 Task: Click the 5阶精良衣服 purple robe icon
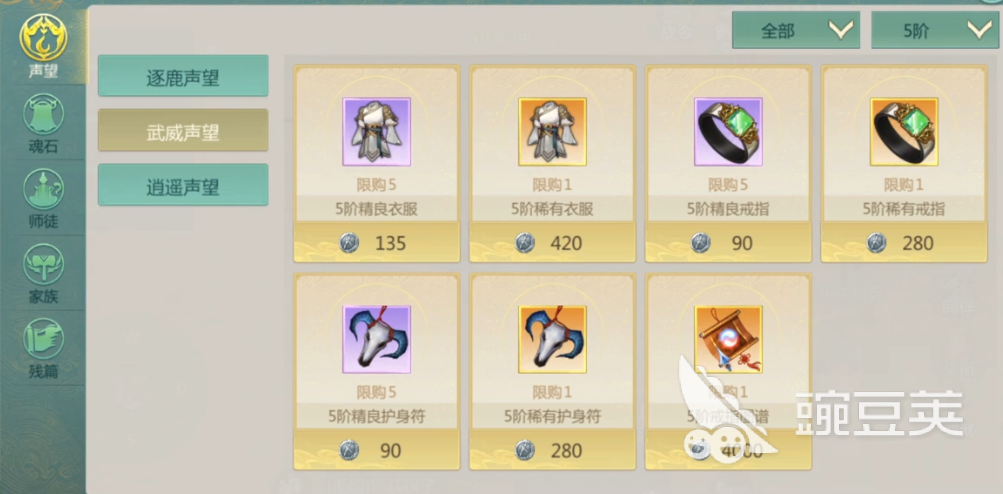(376, 132)
